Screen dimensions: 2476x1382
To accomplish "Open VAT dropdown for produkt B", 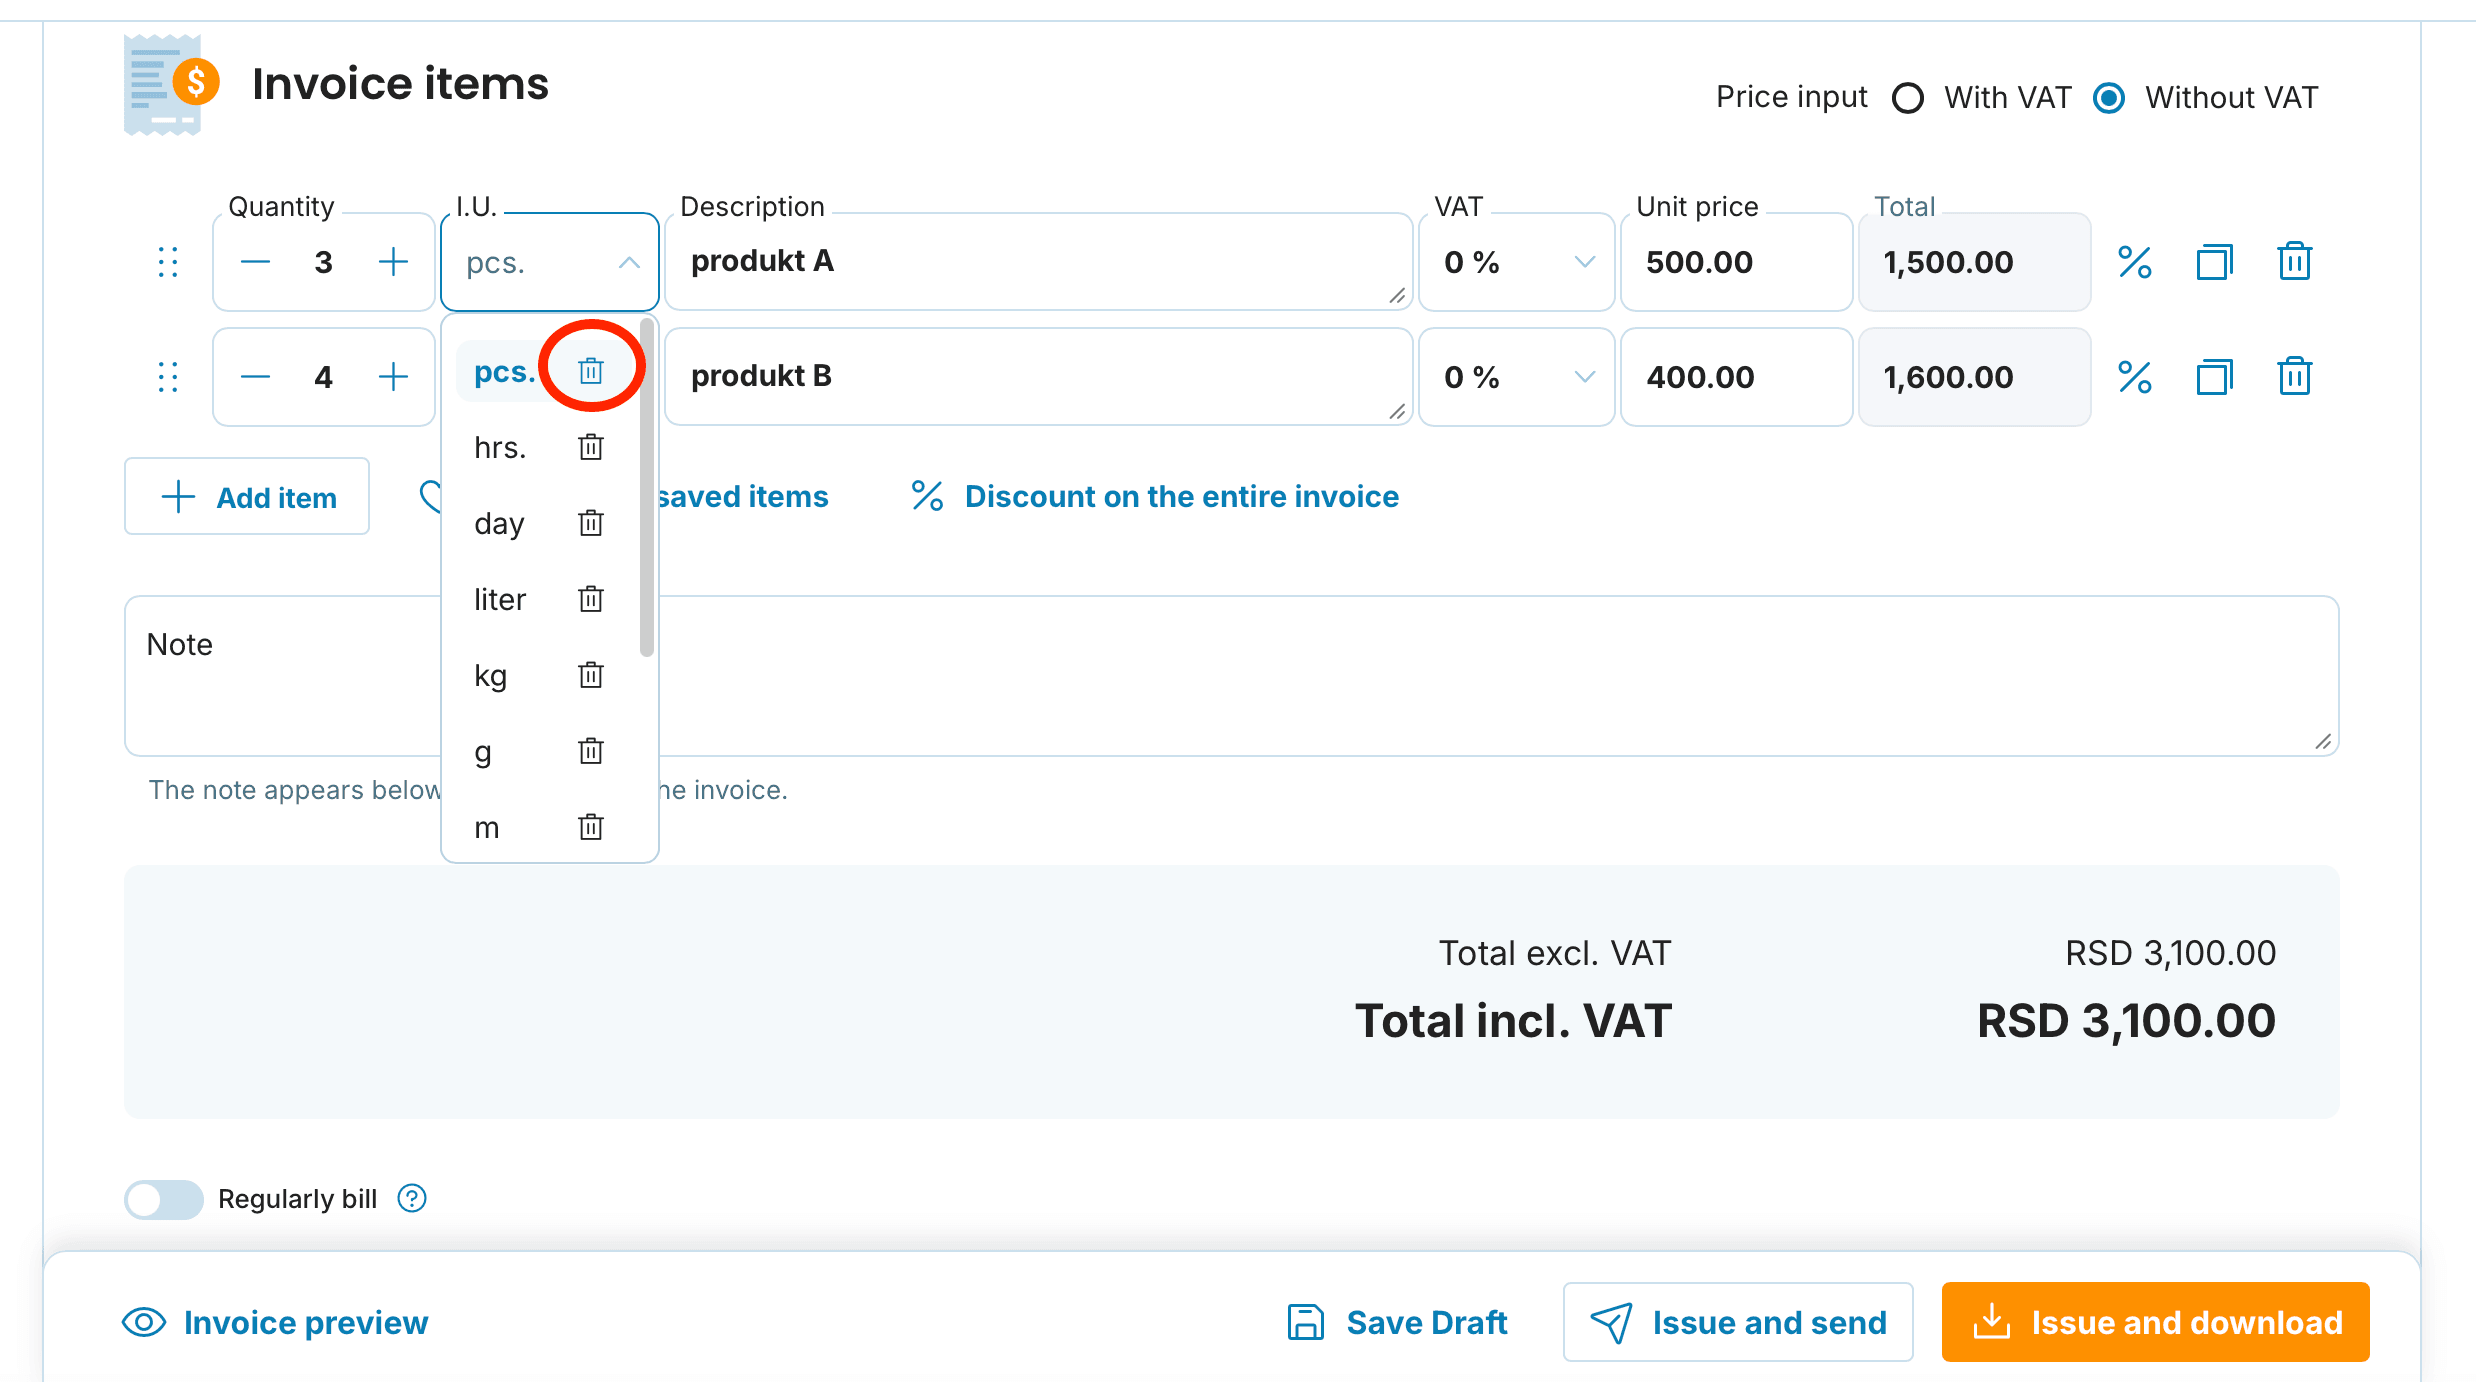I will (x=1516, y=377).
